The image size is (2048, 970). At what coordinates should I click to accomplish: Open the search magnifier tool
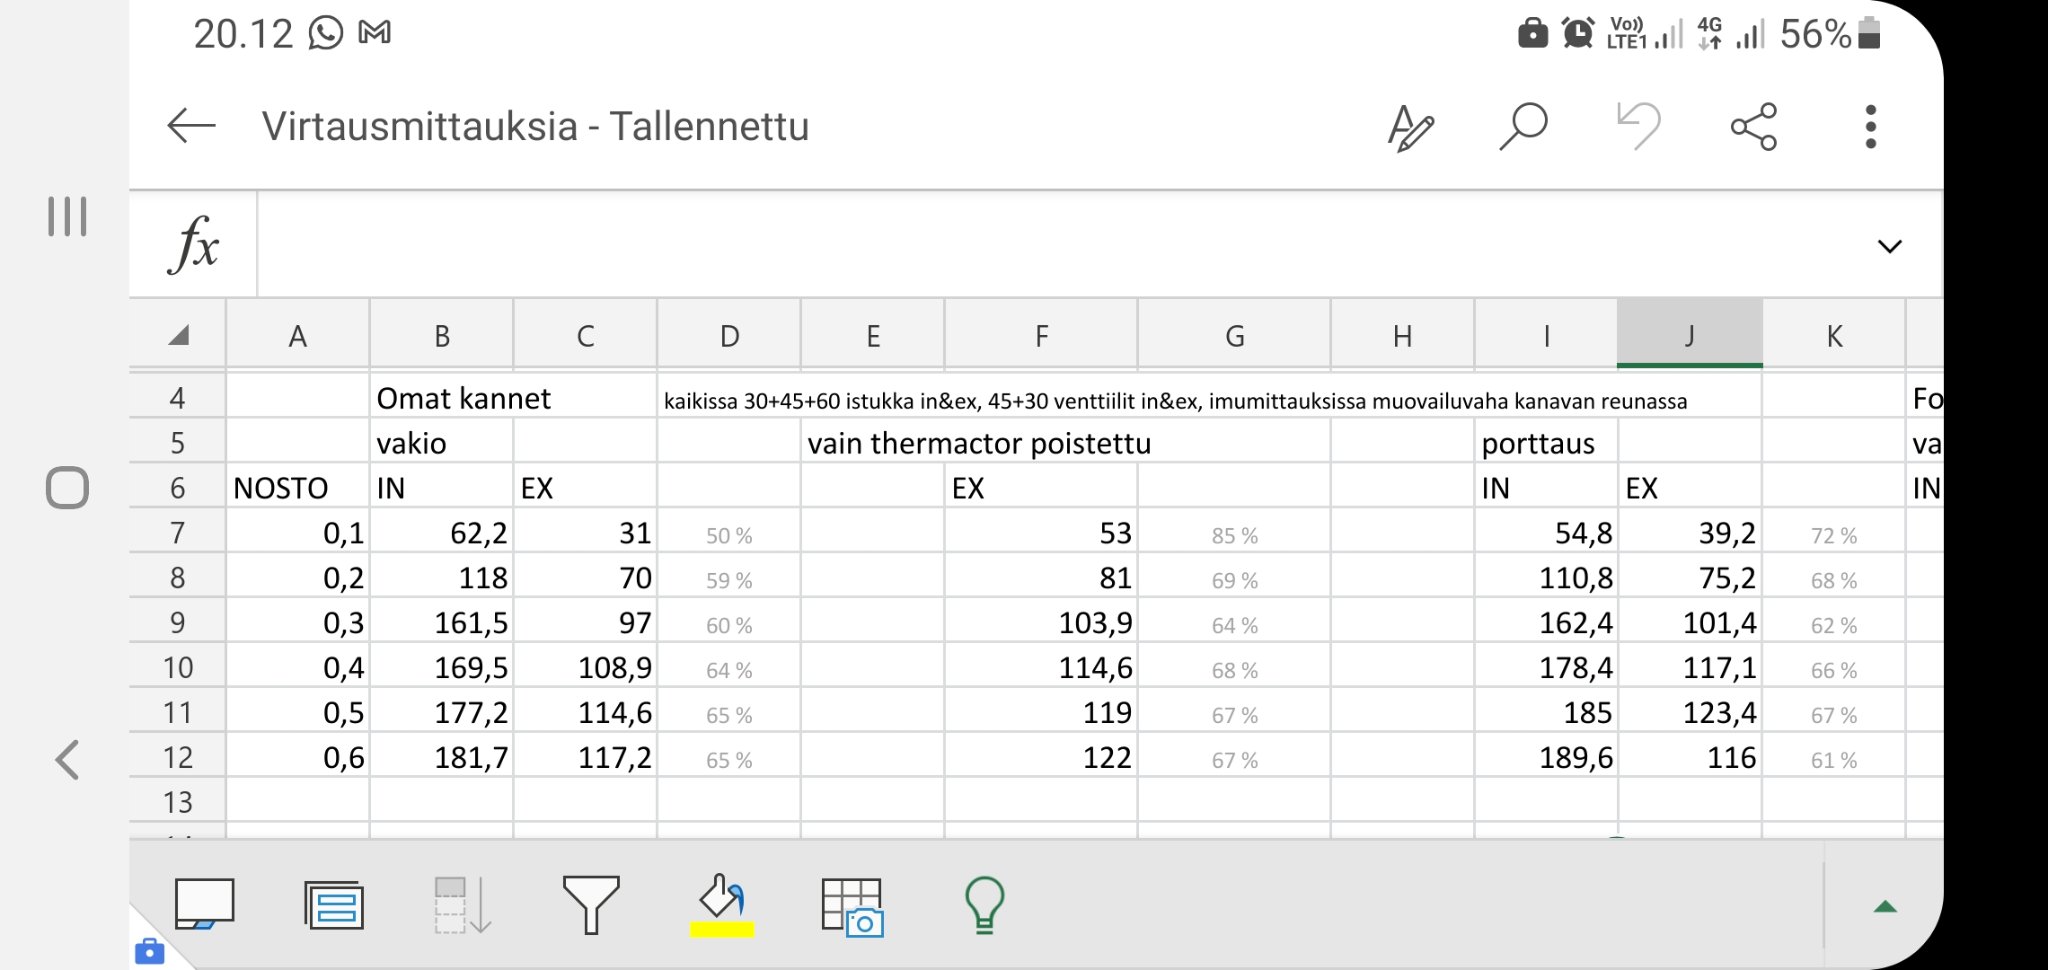click(x=1523, y=127)
